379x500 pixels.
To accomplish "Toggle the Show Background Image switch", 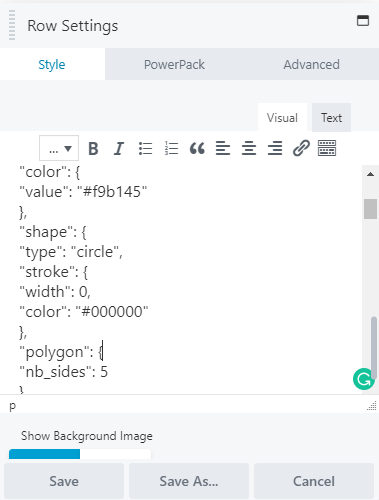I will (80, 454).
